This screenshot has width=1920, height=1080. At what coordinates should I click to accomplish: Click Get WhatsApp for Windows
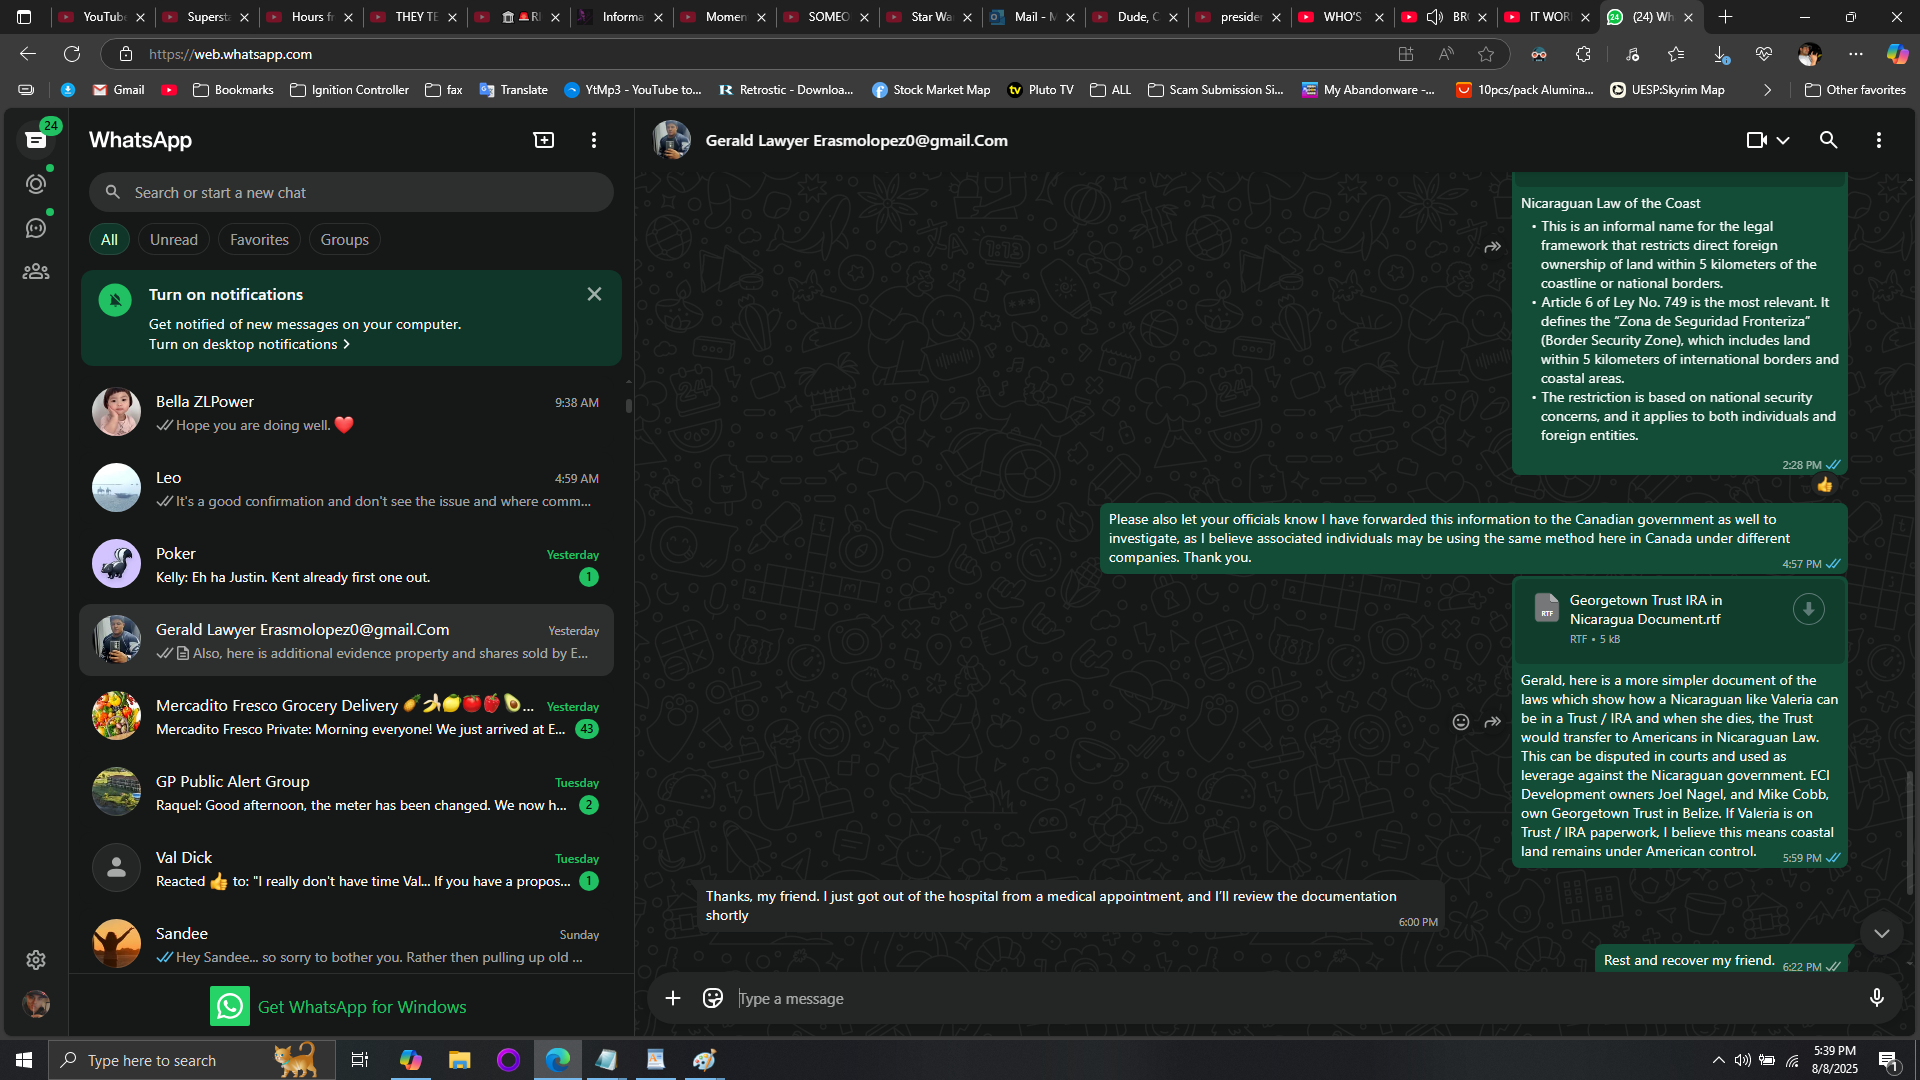[x=361, y=1007]
